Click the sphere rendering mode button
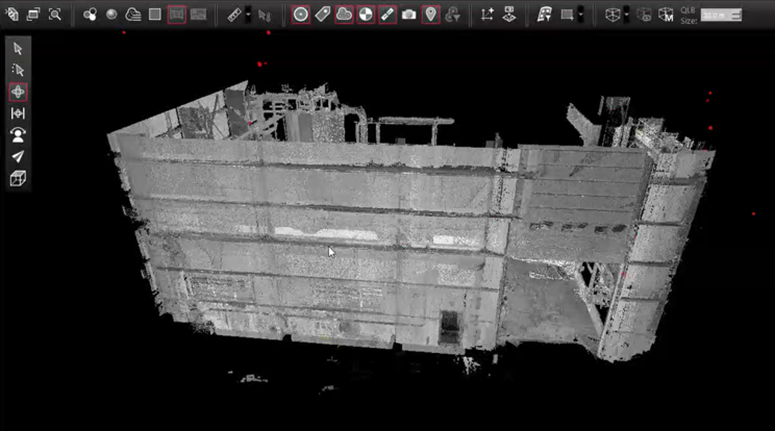775x431 pixels. (x=111, y=14)
